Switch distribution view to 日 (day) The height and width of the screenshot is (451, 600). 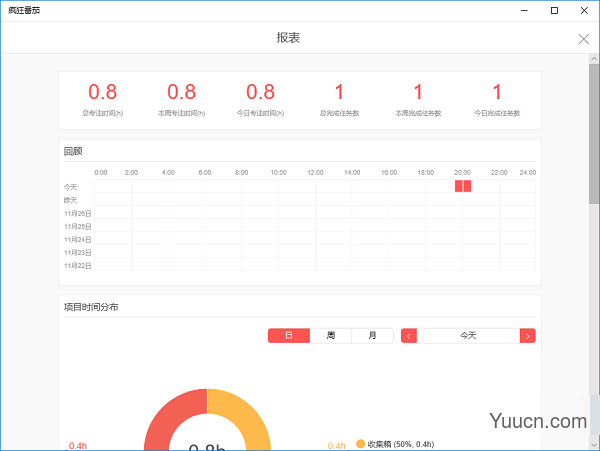(289, 335)
